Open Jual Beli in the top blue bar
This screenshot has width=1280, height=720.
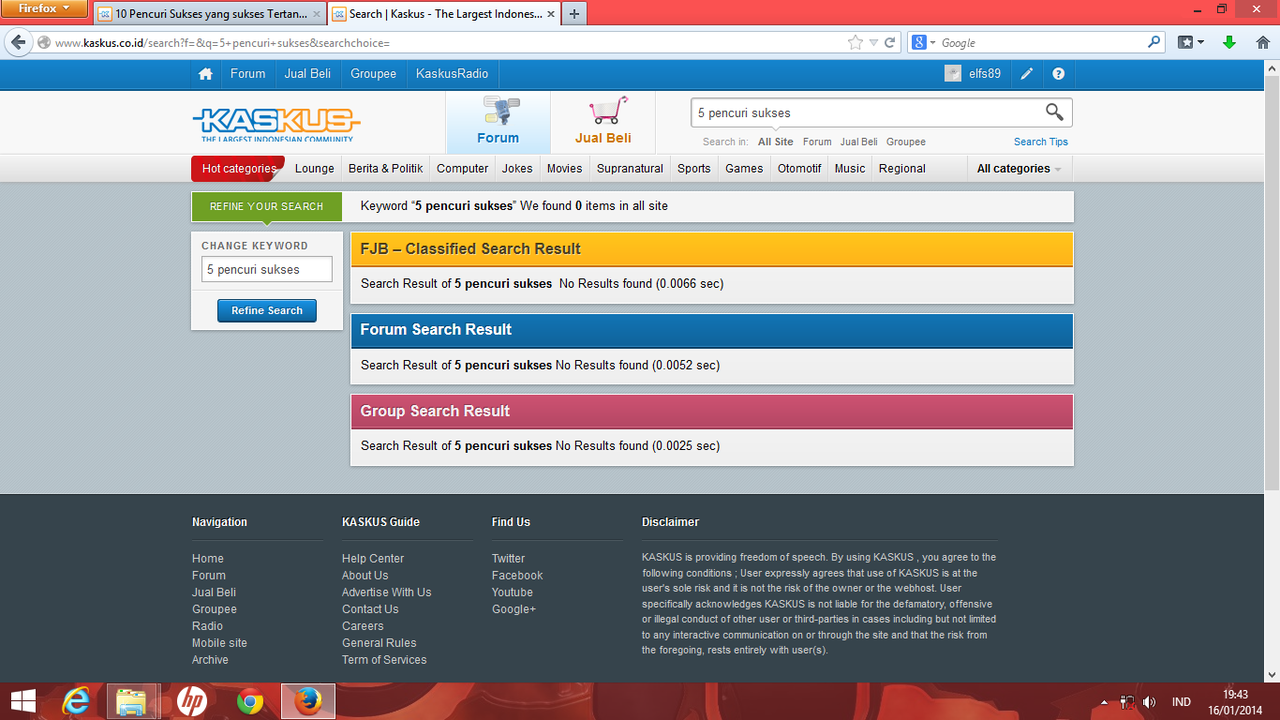[x=308, y=74]
